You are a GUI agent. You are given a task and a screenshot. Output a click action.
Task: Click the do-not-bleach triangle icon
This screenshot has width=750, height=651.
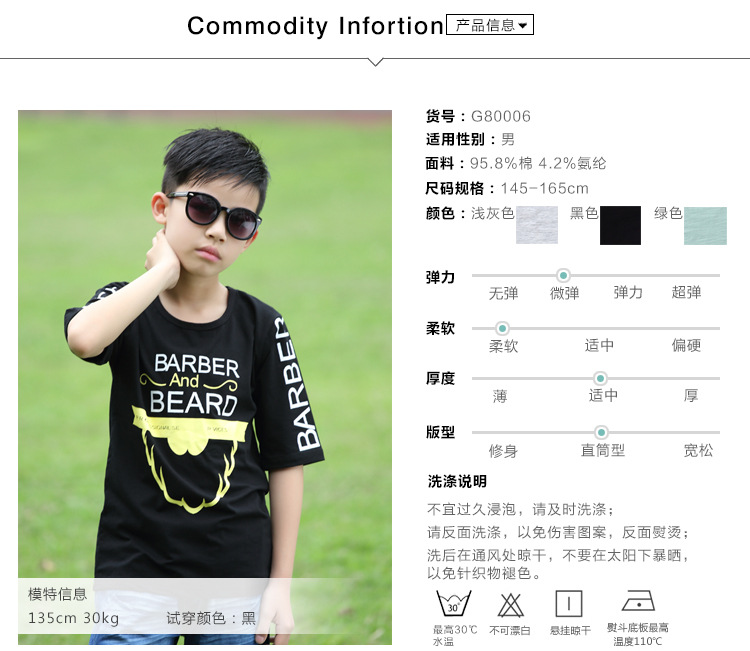(x=510, y=605)
